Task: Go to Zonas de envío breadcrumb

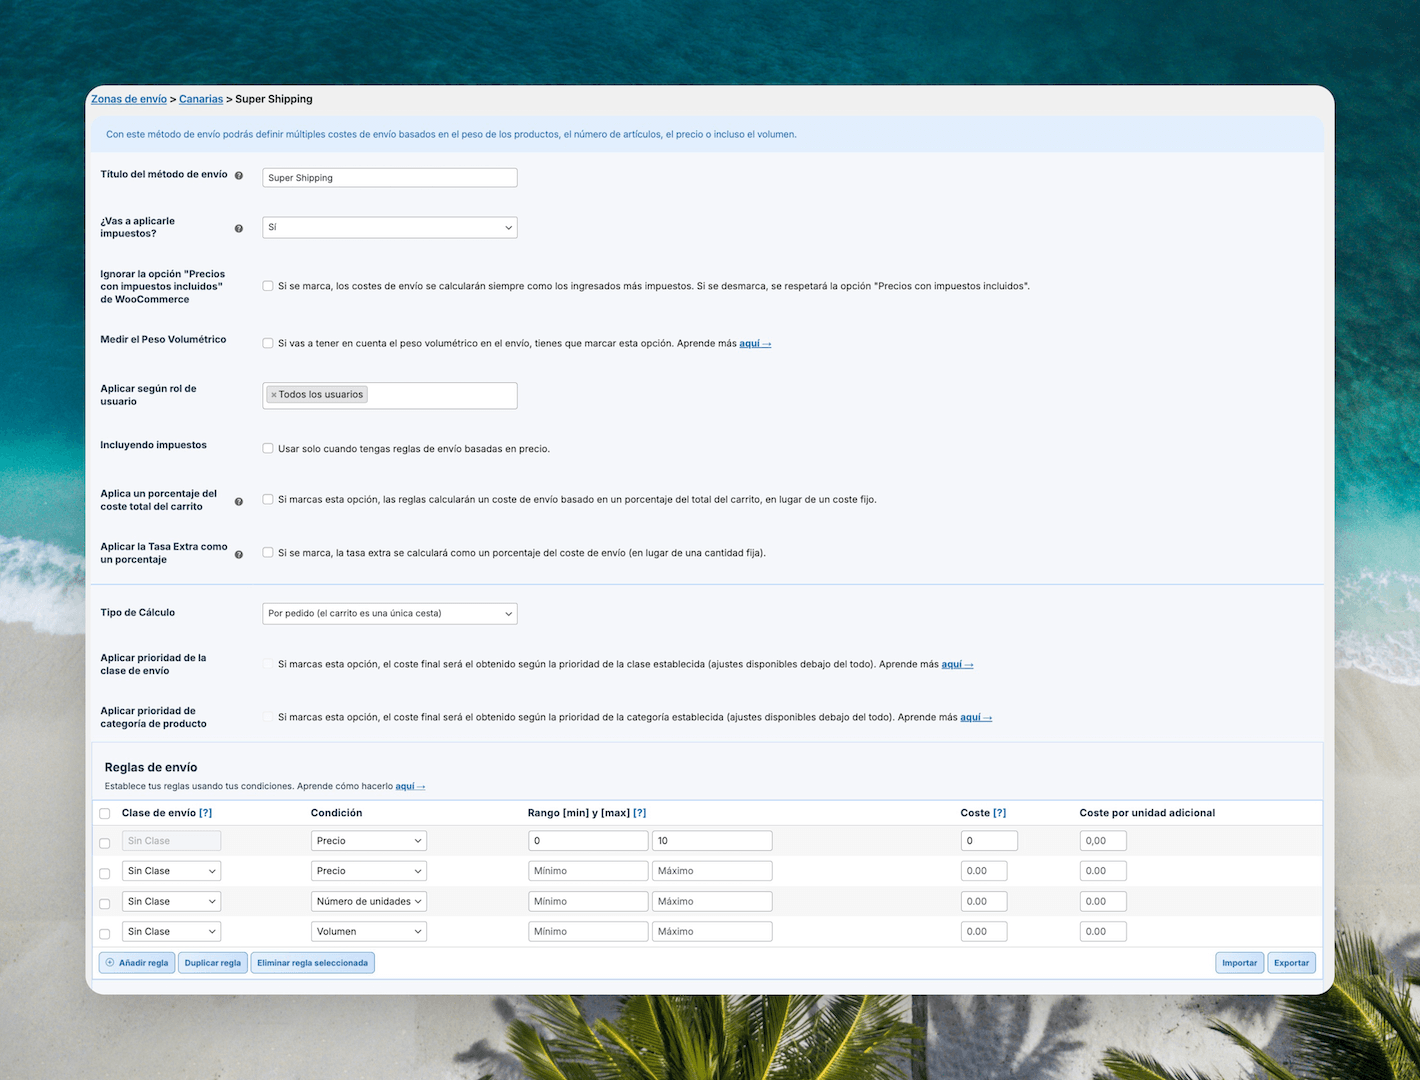Action: (x=129, y=99)
